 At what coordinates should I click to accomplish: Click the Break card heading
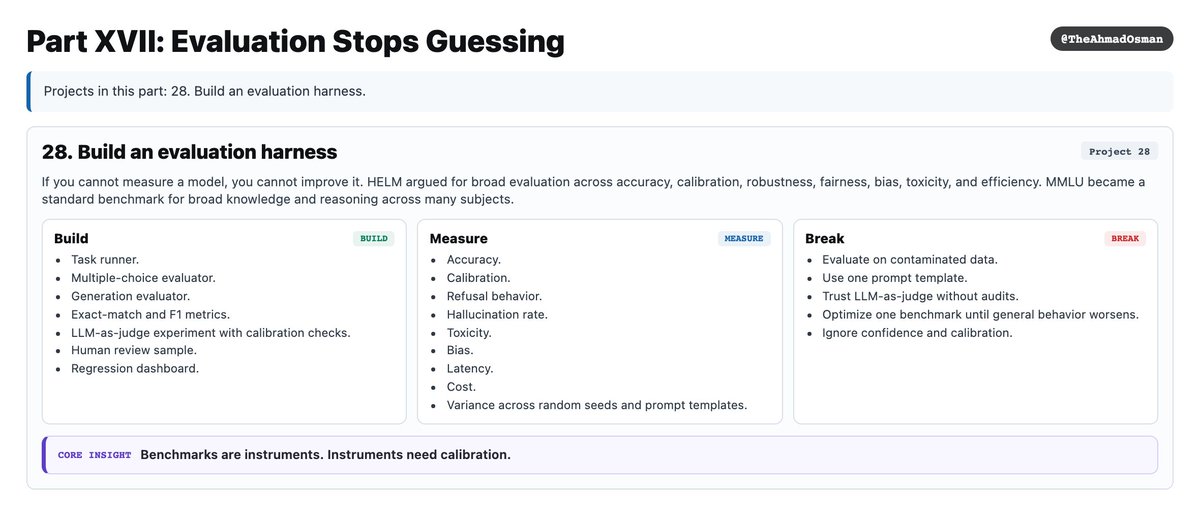click(825, 239)
